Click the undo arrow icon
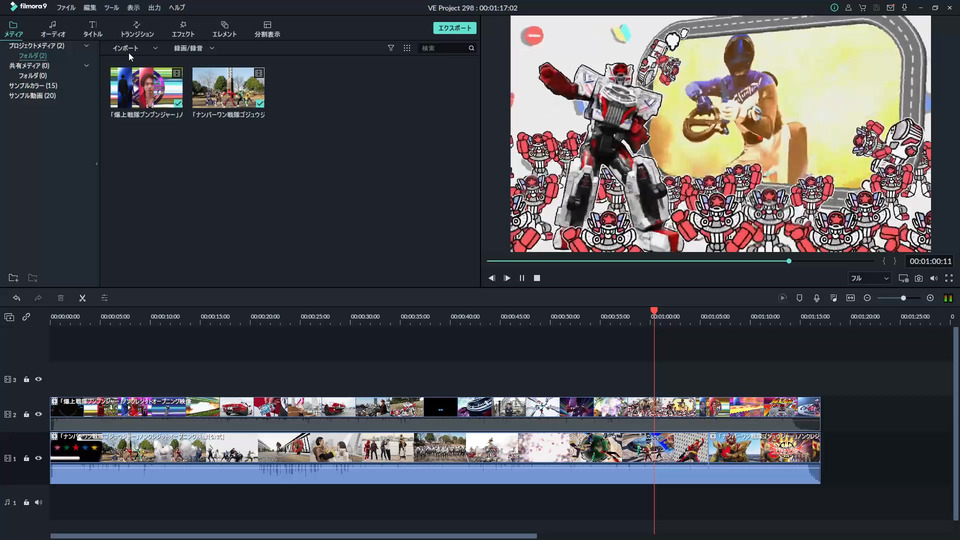Screen dimensions: 960x540 (17, 298)
